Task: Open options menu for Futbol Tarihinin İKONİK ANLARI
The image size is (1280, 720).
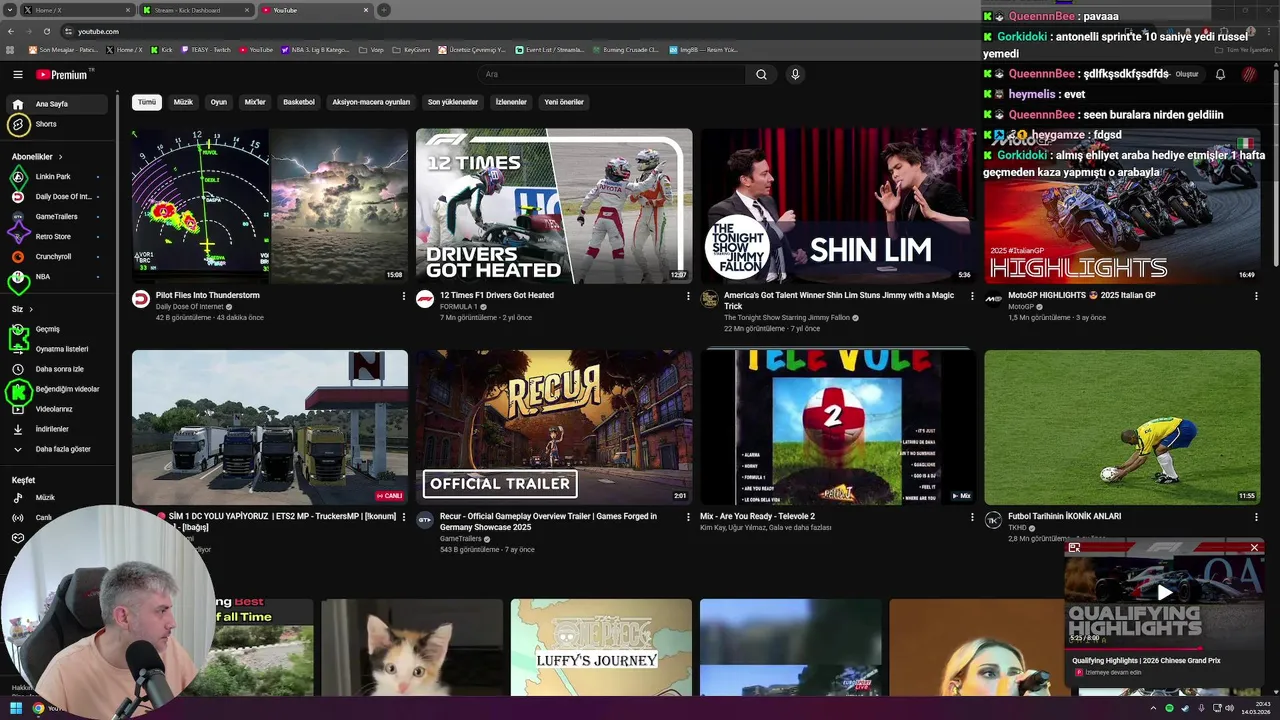Action: click(1256, 517)
